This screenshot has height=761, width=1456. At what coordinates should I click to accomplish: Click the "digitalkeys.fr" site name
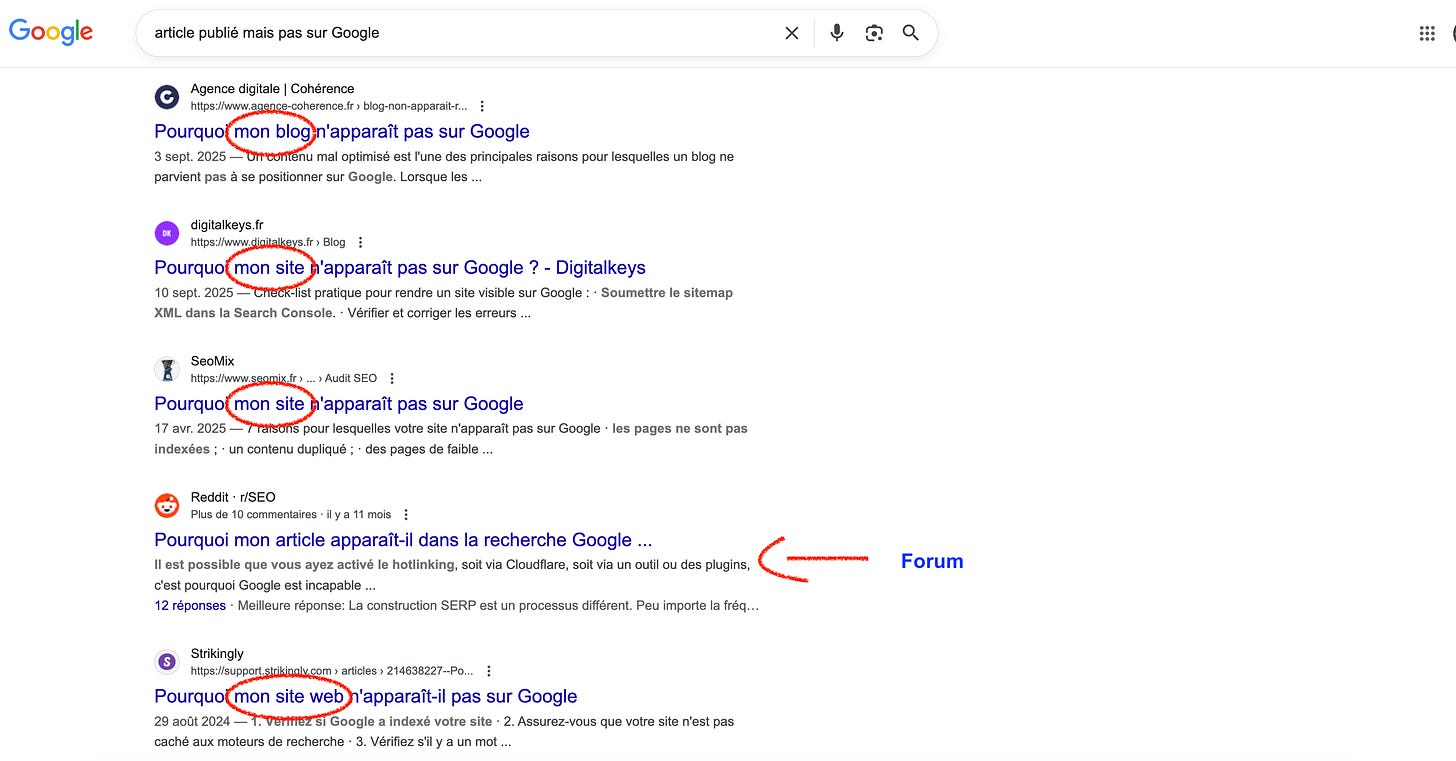(x=227, y=225)
